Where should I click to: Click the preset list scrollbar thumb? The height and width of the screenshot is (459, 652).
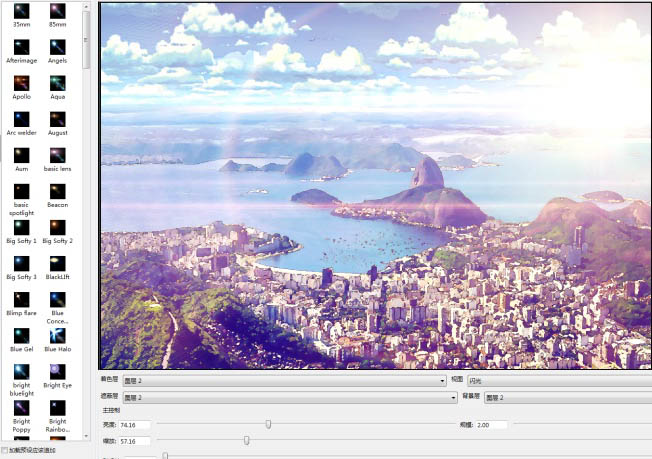tap(86, 40)
